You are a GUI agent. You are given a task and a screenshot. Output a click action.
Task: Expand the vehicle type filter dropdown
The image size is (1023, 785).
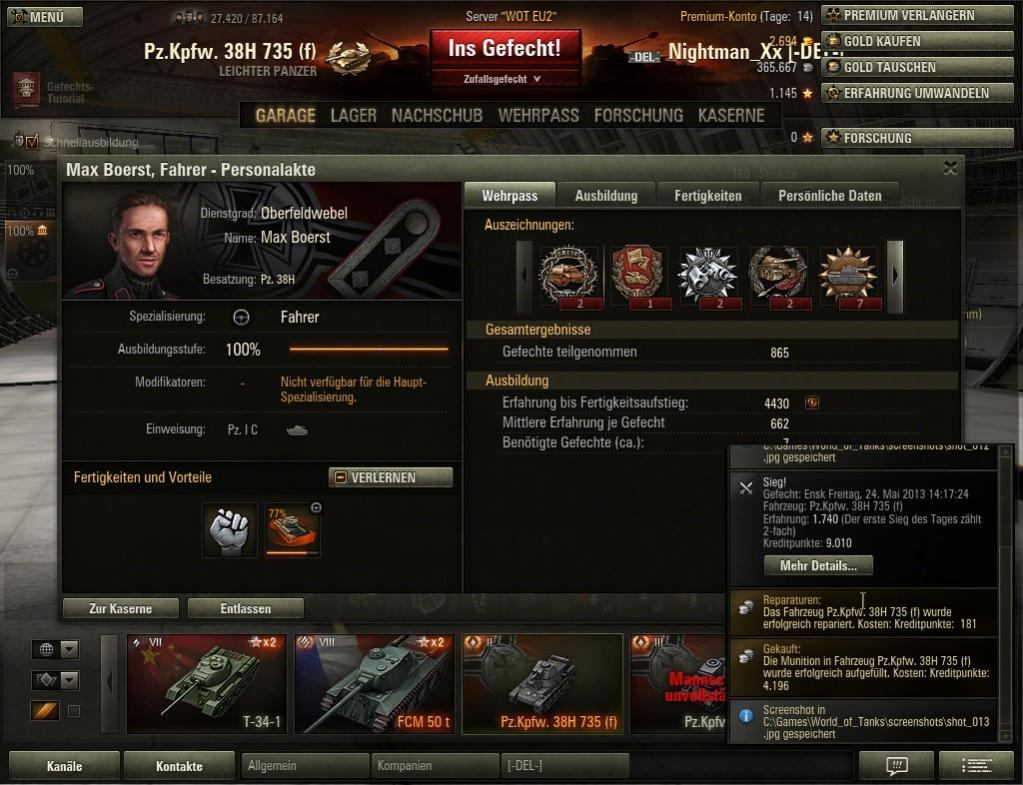[55, 680]
